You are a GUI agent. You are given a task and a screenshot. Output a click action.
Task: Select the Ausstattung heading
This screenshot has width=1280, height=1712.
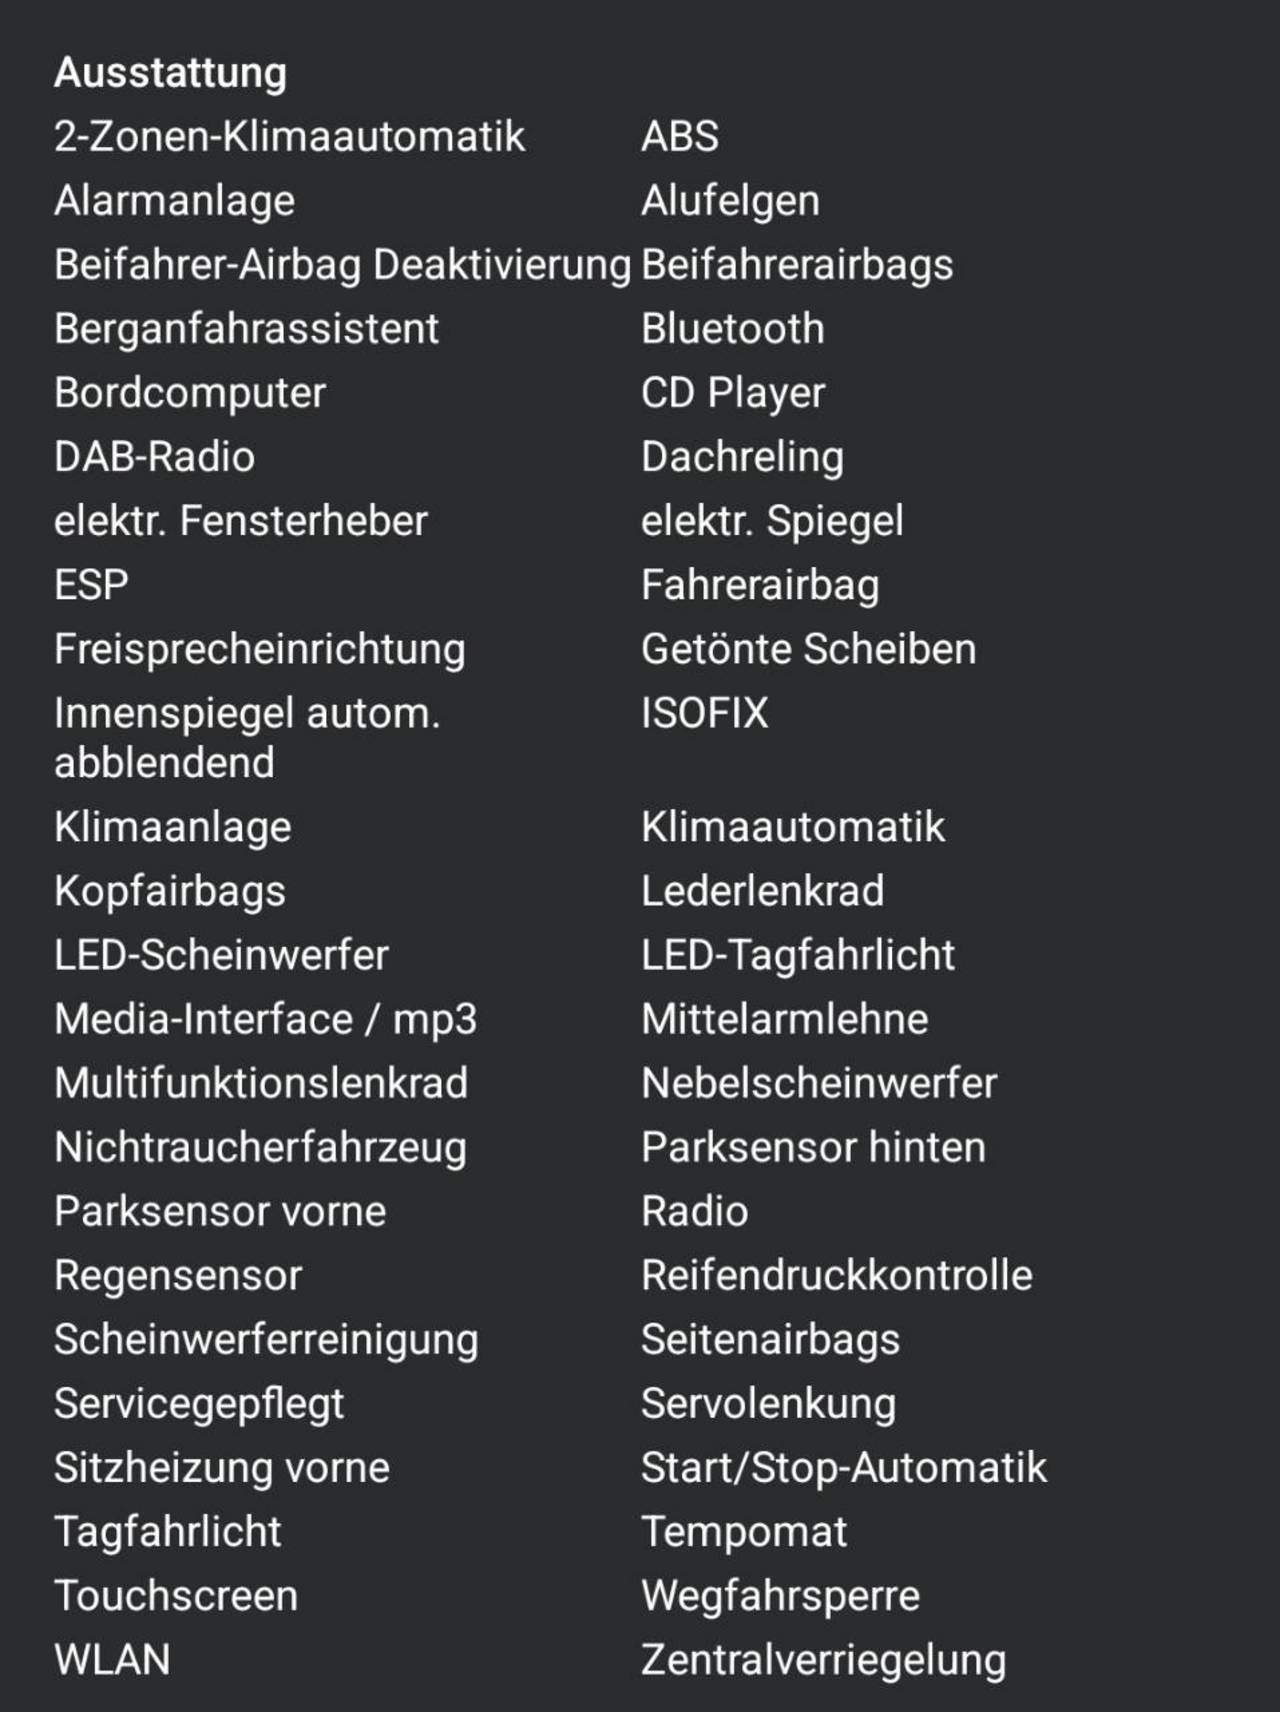click(x=170, y=73)
